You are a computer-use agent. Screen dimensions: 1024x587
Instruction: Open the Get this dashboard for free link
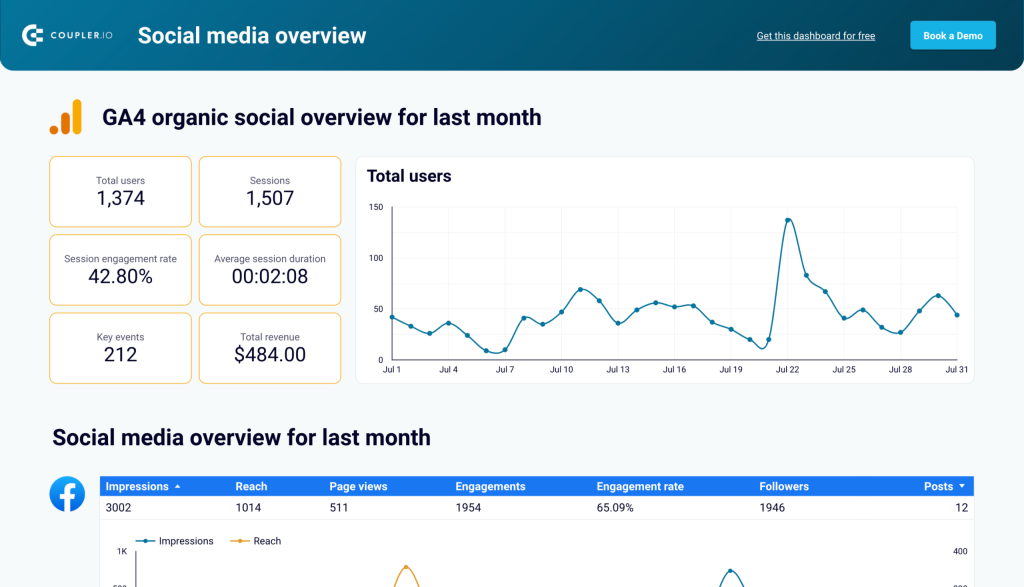tap(815, 35)
